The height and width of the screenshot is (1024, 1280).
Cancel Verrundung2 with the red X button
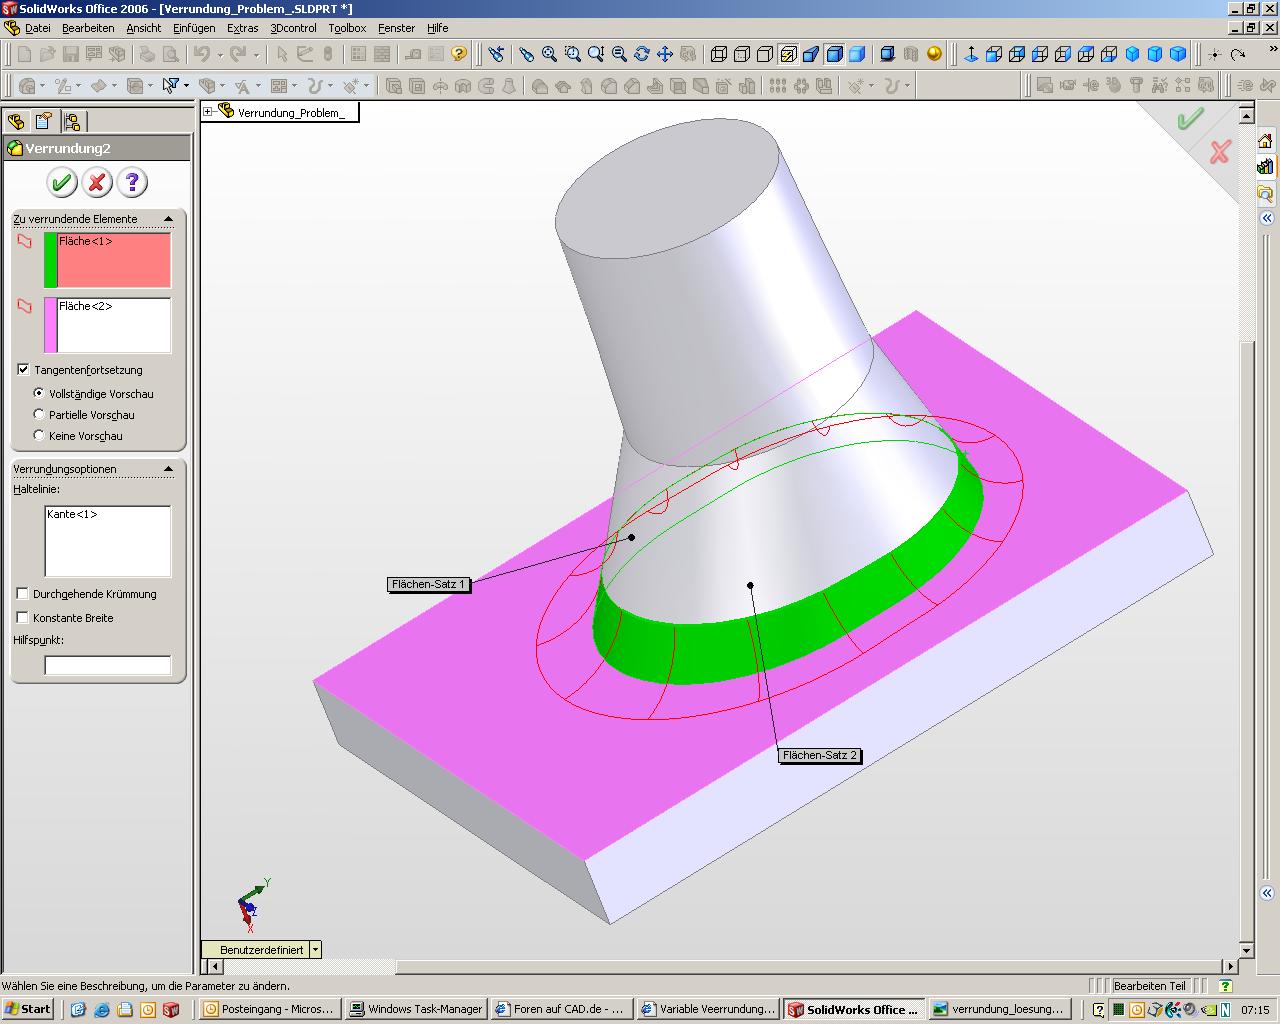pyautogui.click(x=97, y=182)
